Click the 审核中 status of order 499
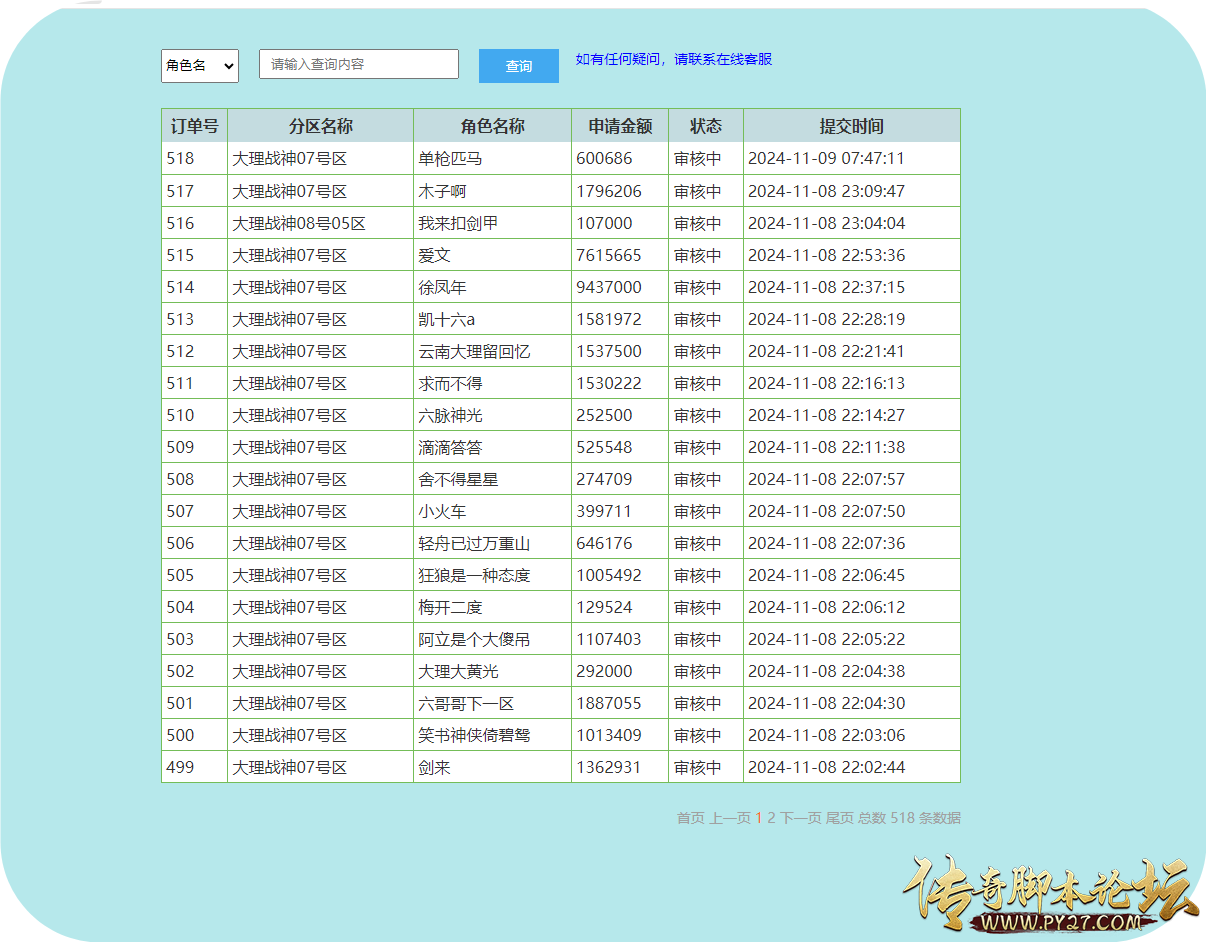This screenshot has width=1206, height=942. 697,767
